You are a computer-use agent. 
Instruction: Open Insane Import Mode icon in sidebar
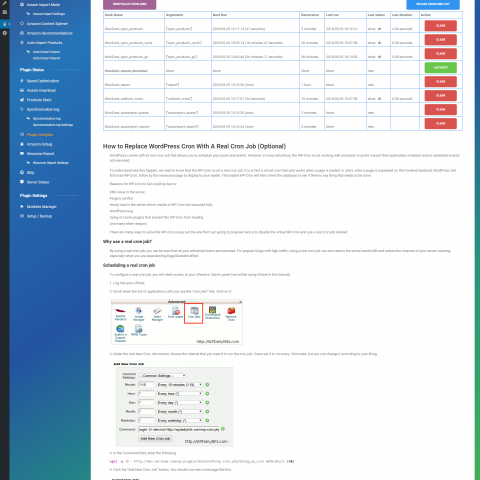coord(22,5)
